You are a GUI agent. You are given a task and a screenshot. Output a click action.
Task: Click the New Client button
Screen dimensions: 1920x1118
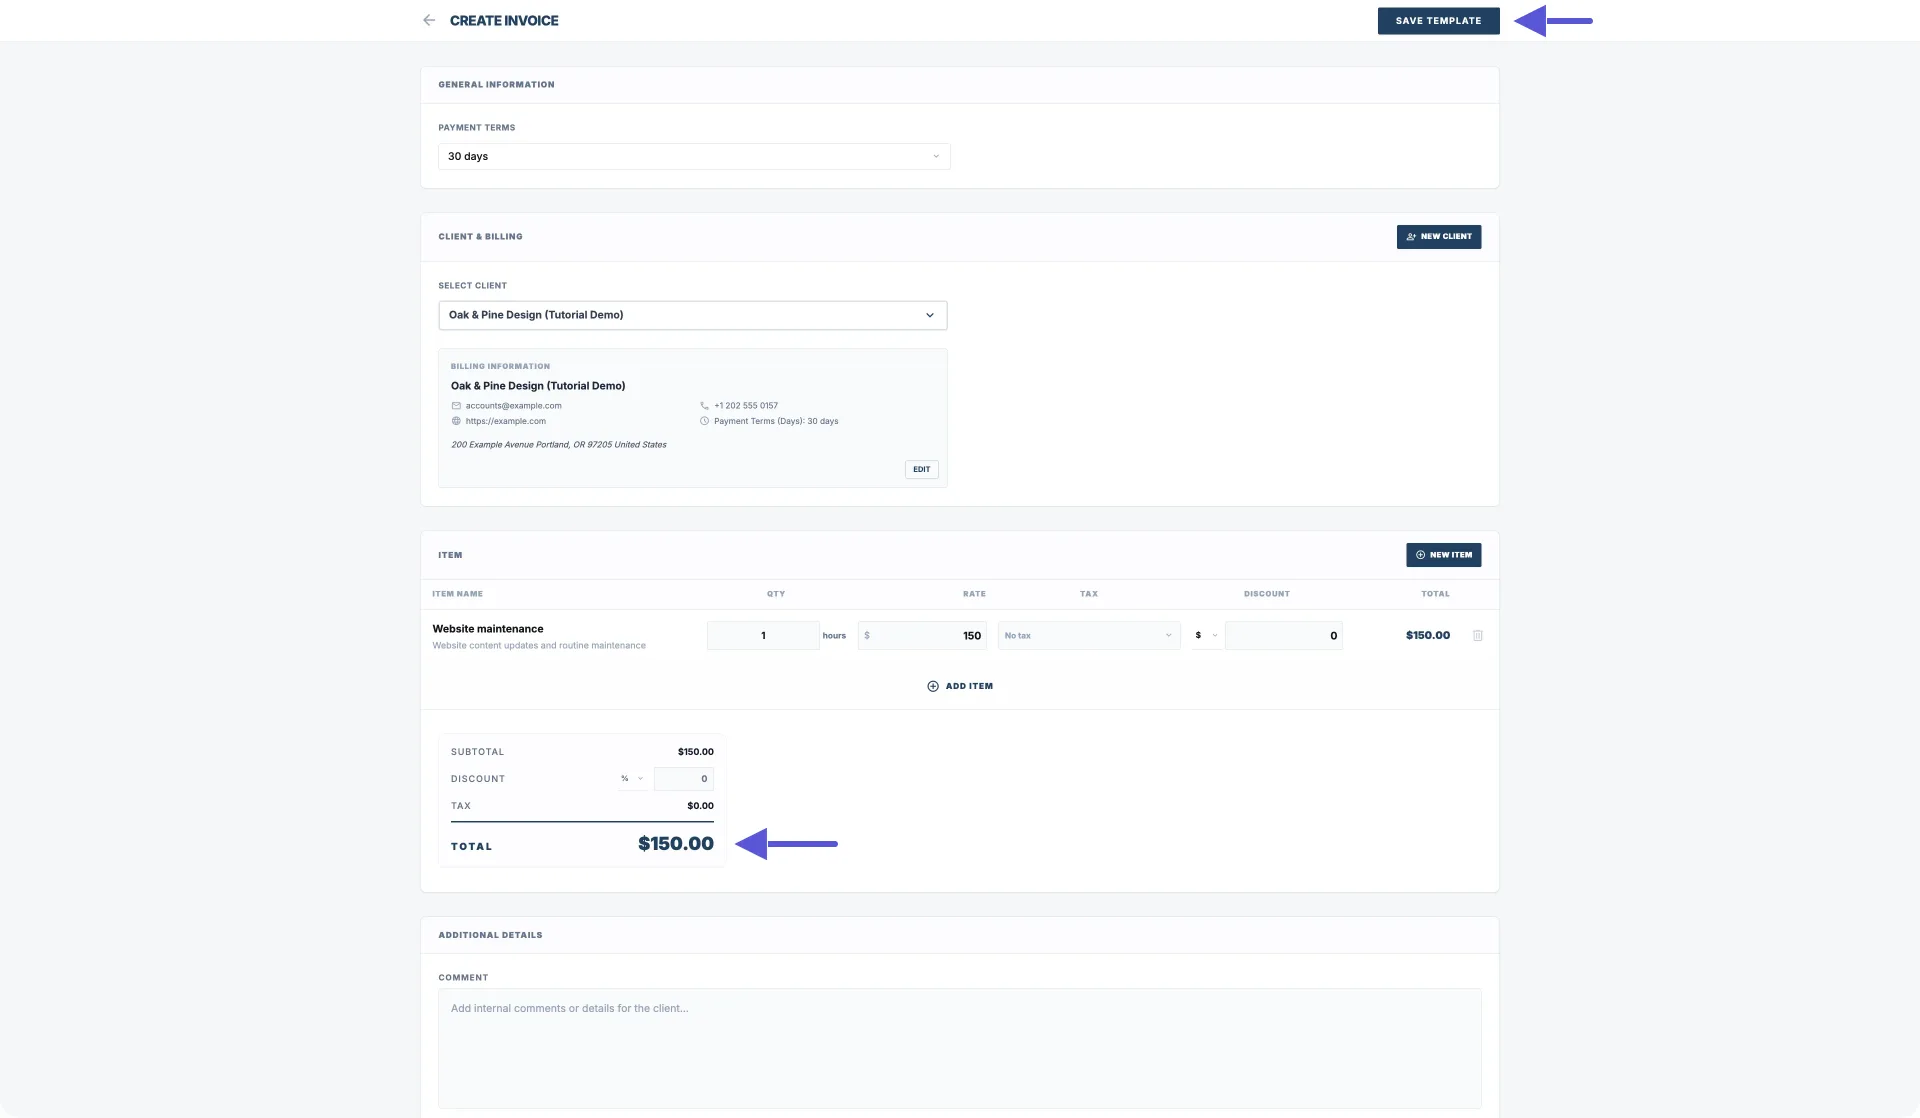pyautogui.click(x=1438, y=237)
